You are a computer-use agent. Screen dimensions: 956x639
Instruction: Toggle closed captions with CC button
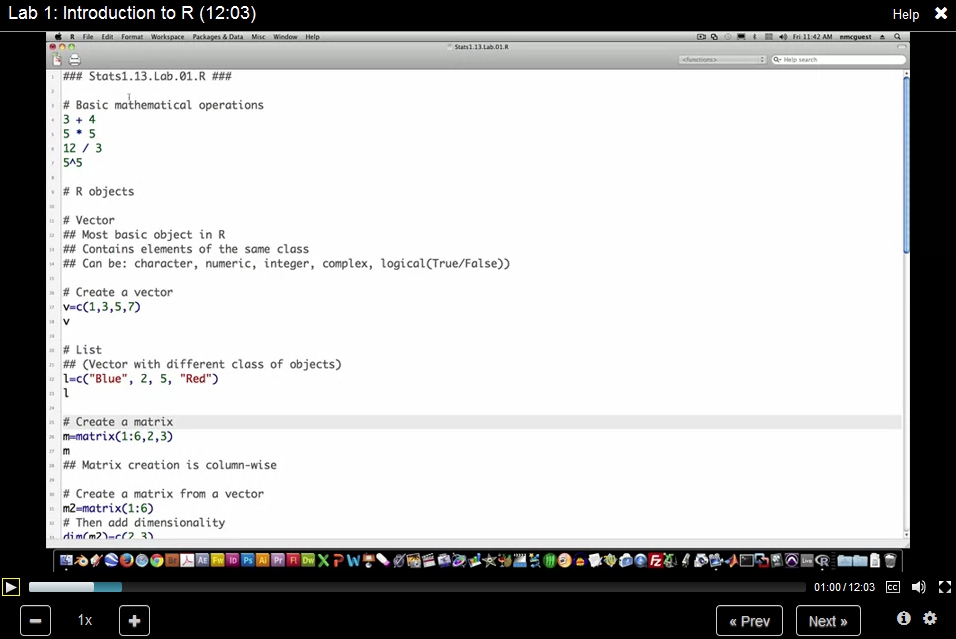(893, 587)
